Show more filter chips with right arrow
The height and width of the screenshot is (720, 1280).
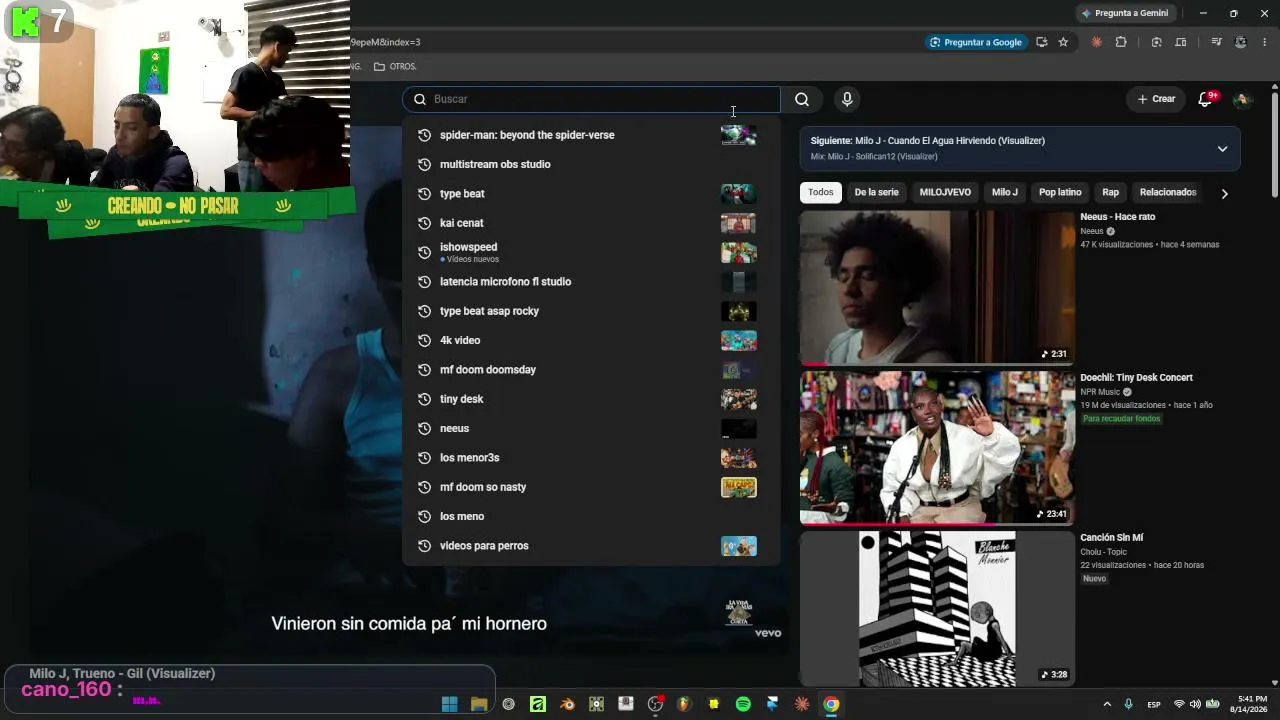[x=1224, y=193]
